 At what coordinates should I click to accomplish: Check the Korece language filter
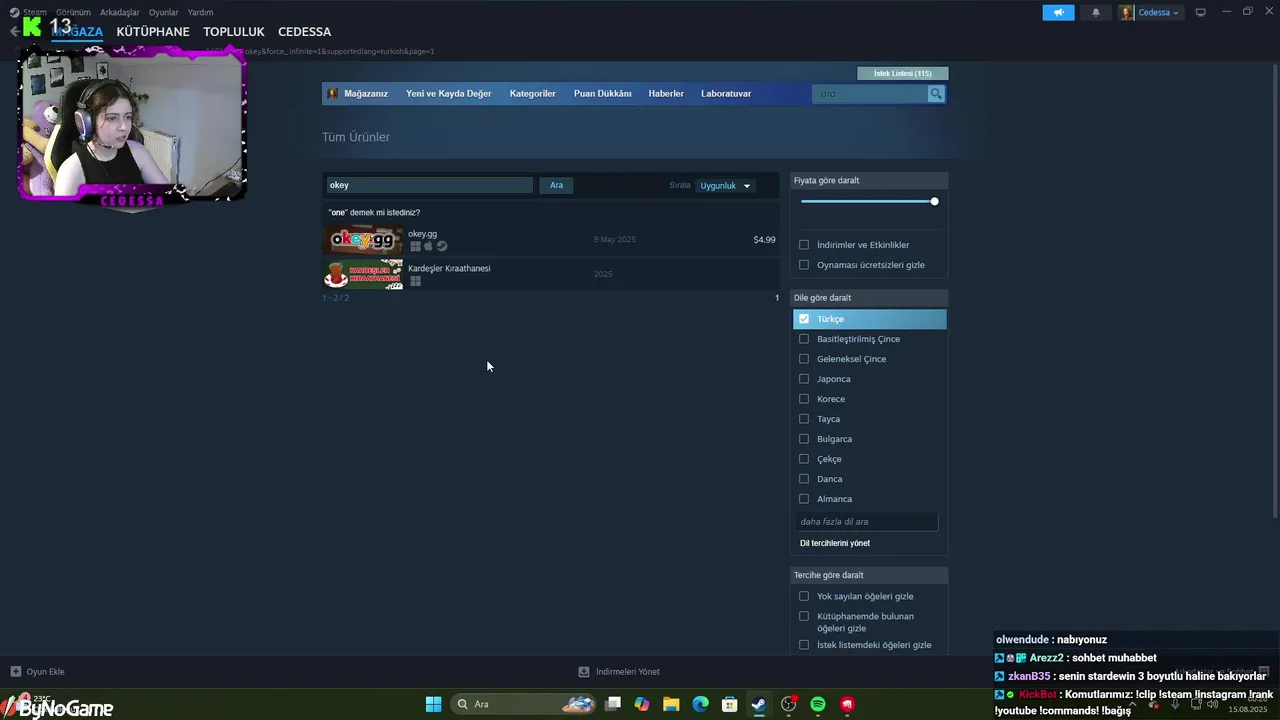(x=804, y=399)
